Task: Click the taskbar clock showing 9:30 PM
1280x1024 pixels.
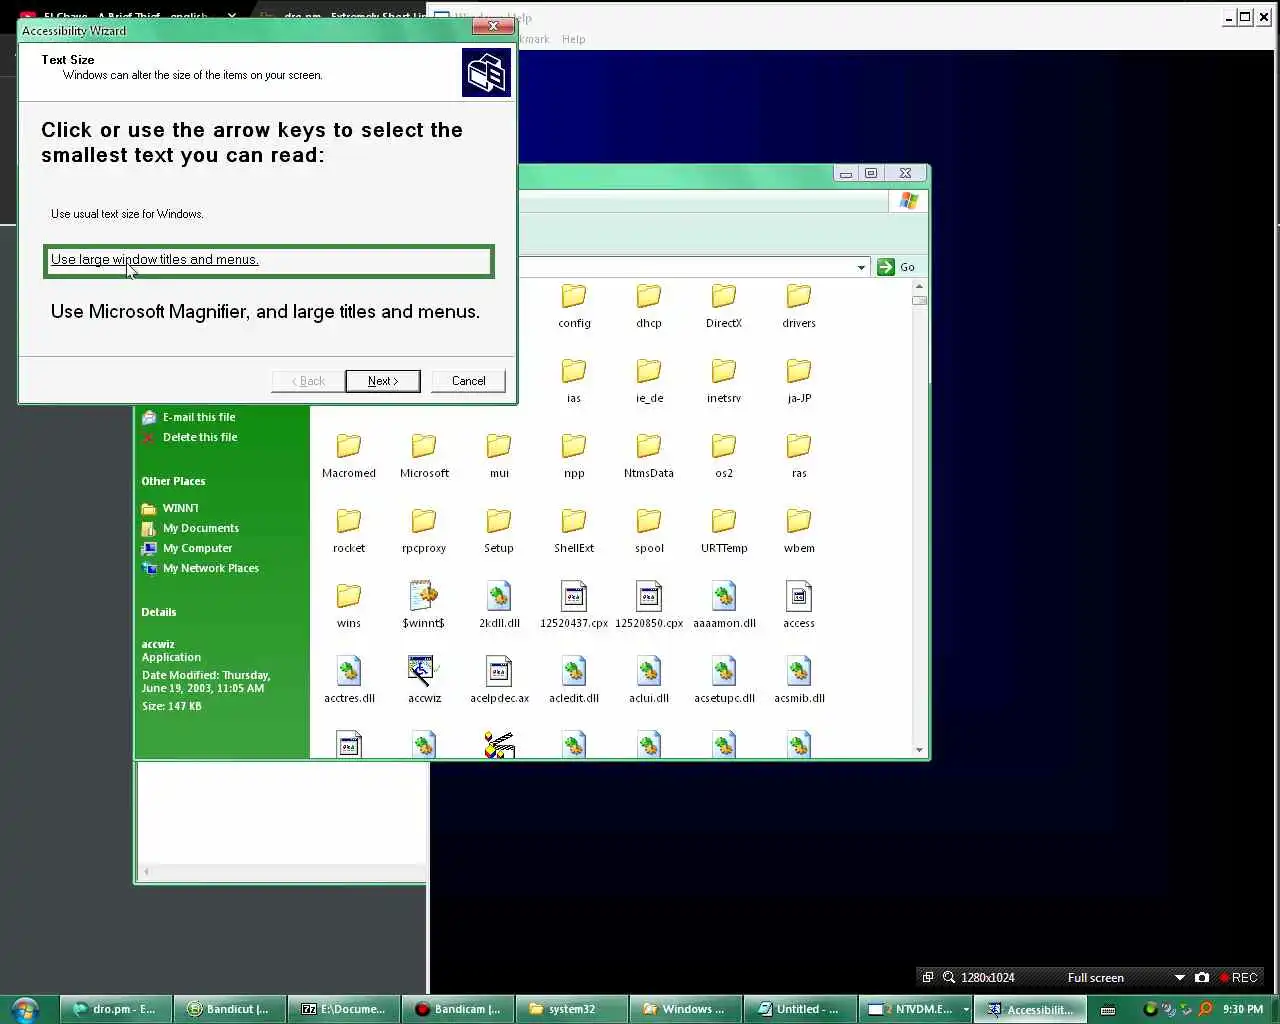Action: tap(1242, 1009)
